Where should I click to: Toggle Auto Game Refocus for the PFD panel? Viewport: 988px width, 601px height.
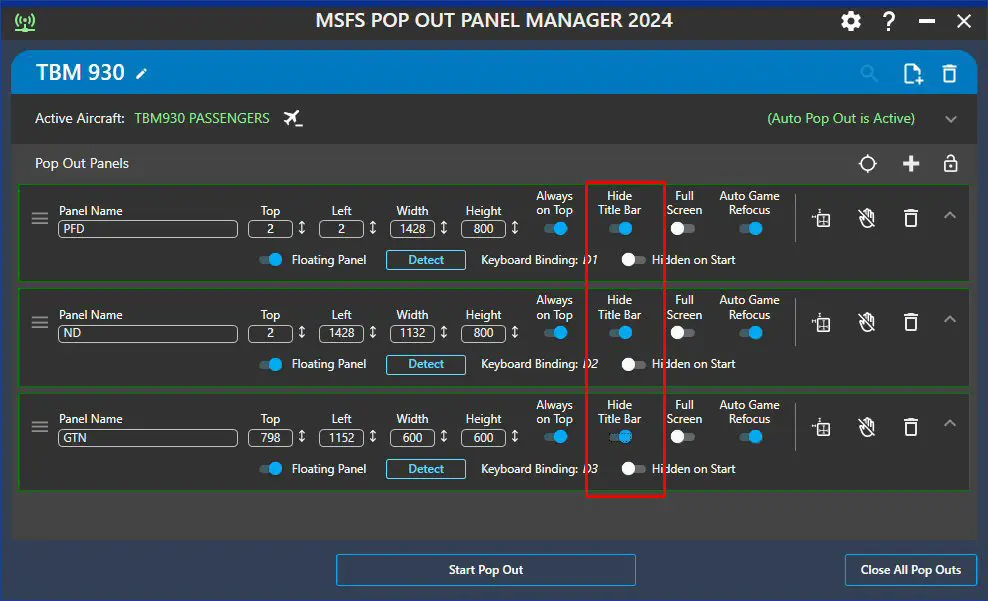point(751,229)
